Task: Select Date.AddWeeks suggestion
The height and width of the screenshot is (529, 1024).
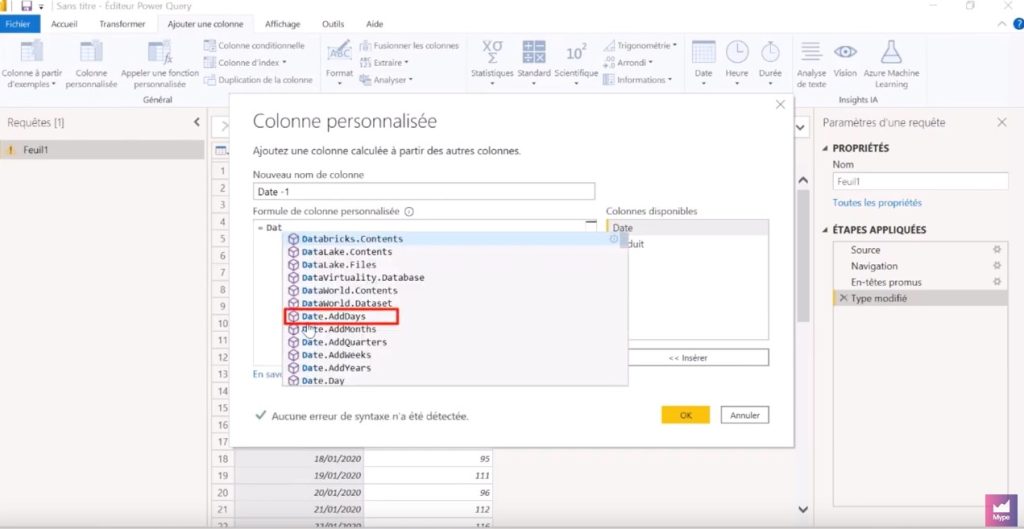Action: [454, 355]
